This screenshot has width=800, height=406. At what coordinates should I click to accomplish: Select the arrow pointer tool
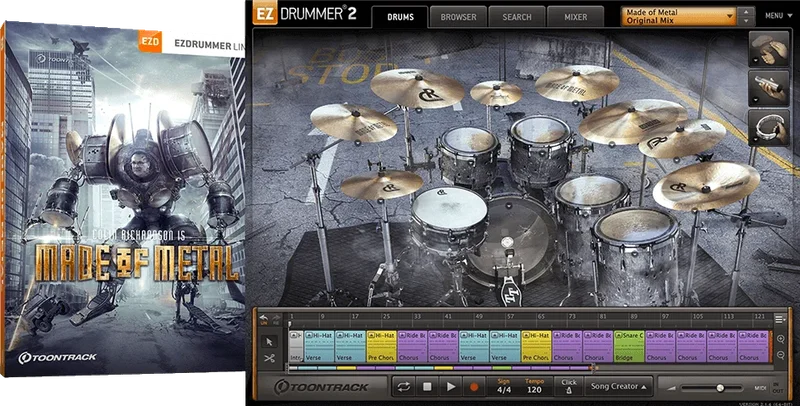(x=270, y=341)
